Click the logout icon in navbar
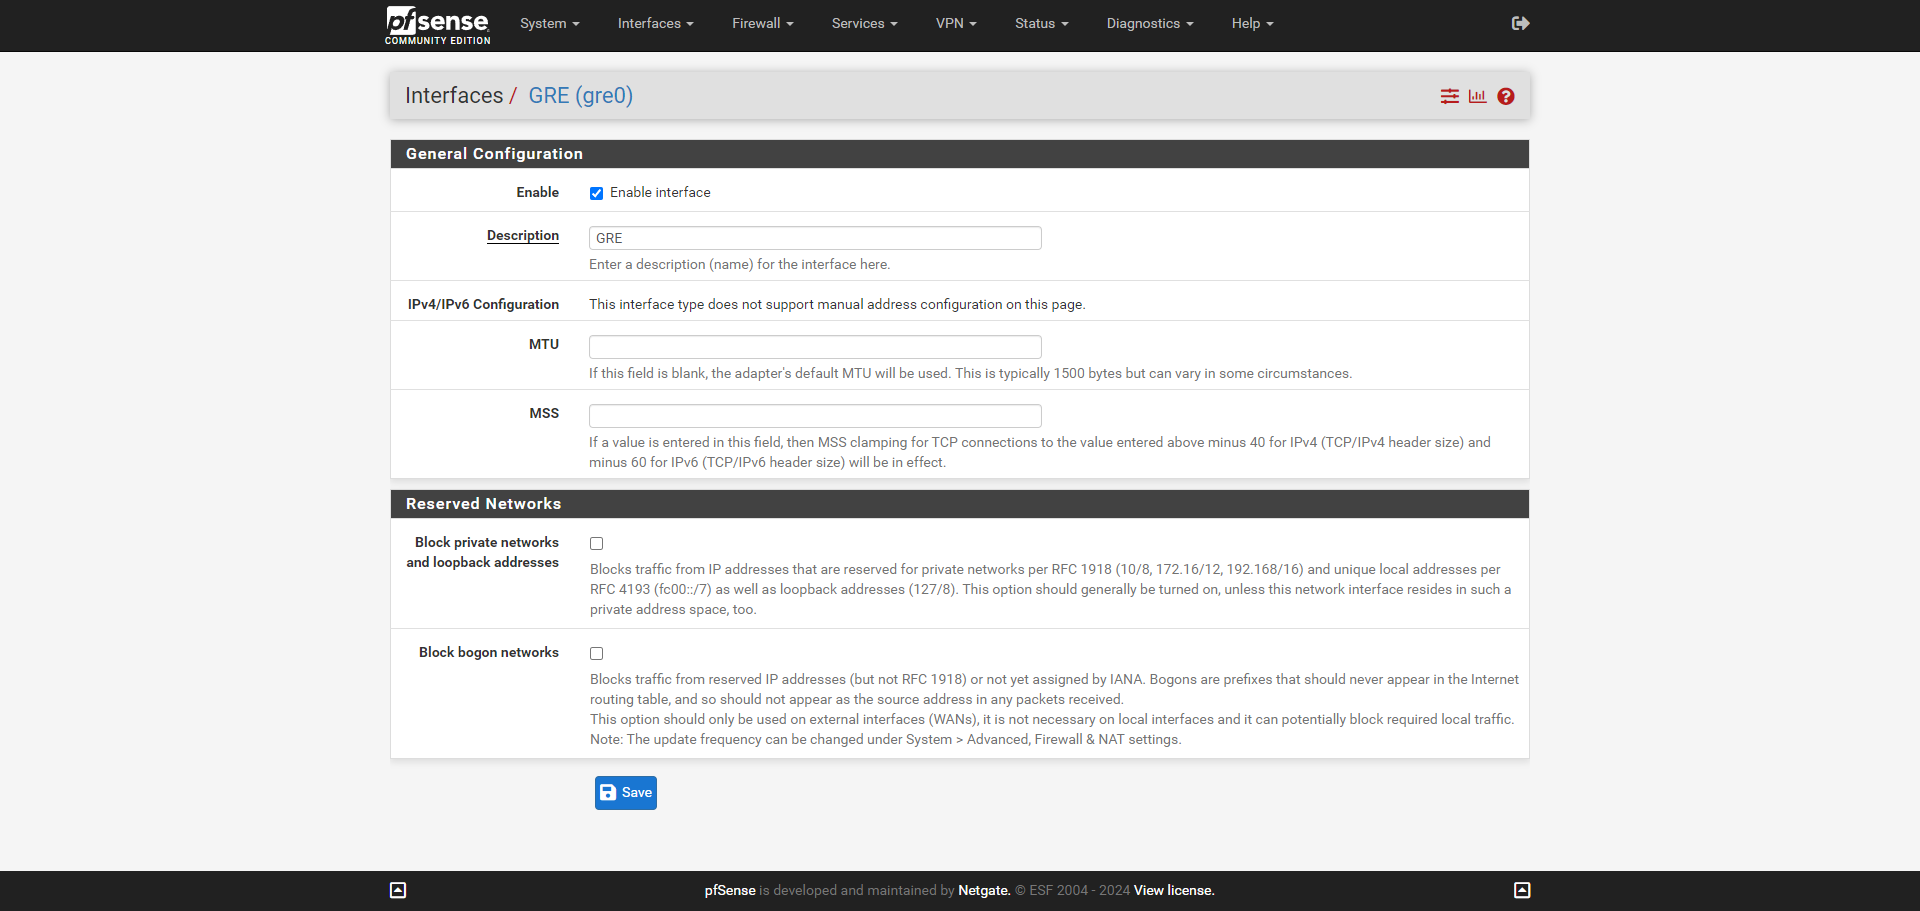The height and width of the screenshot is (911, 1920). [x=1520, y=23]
